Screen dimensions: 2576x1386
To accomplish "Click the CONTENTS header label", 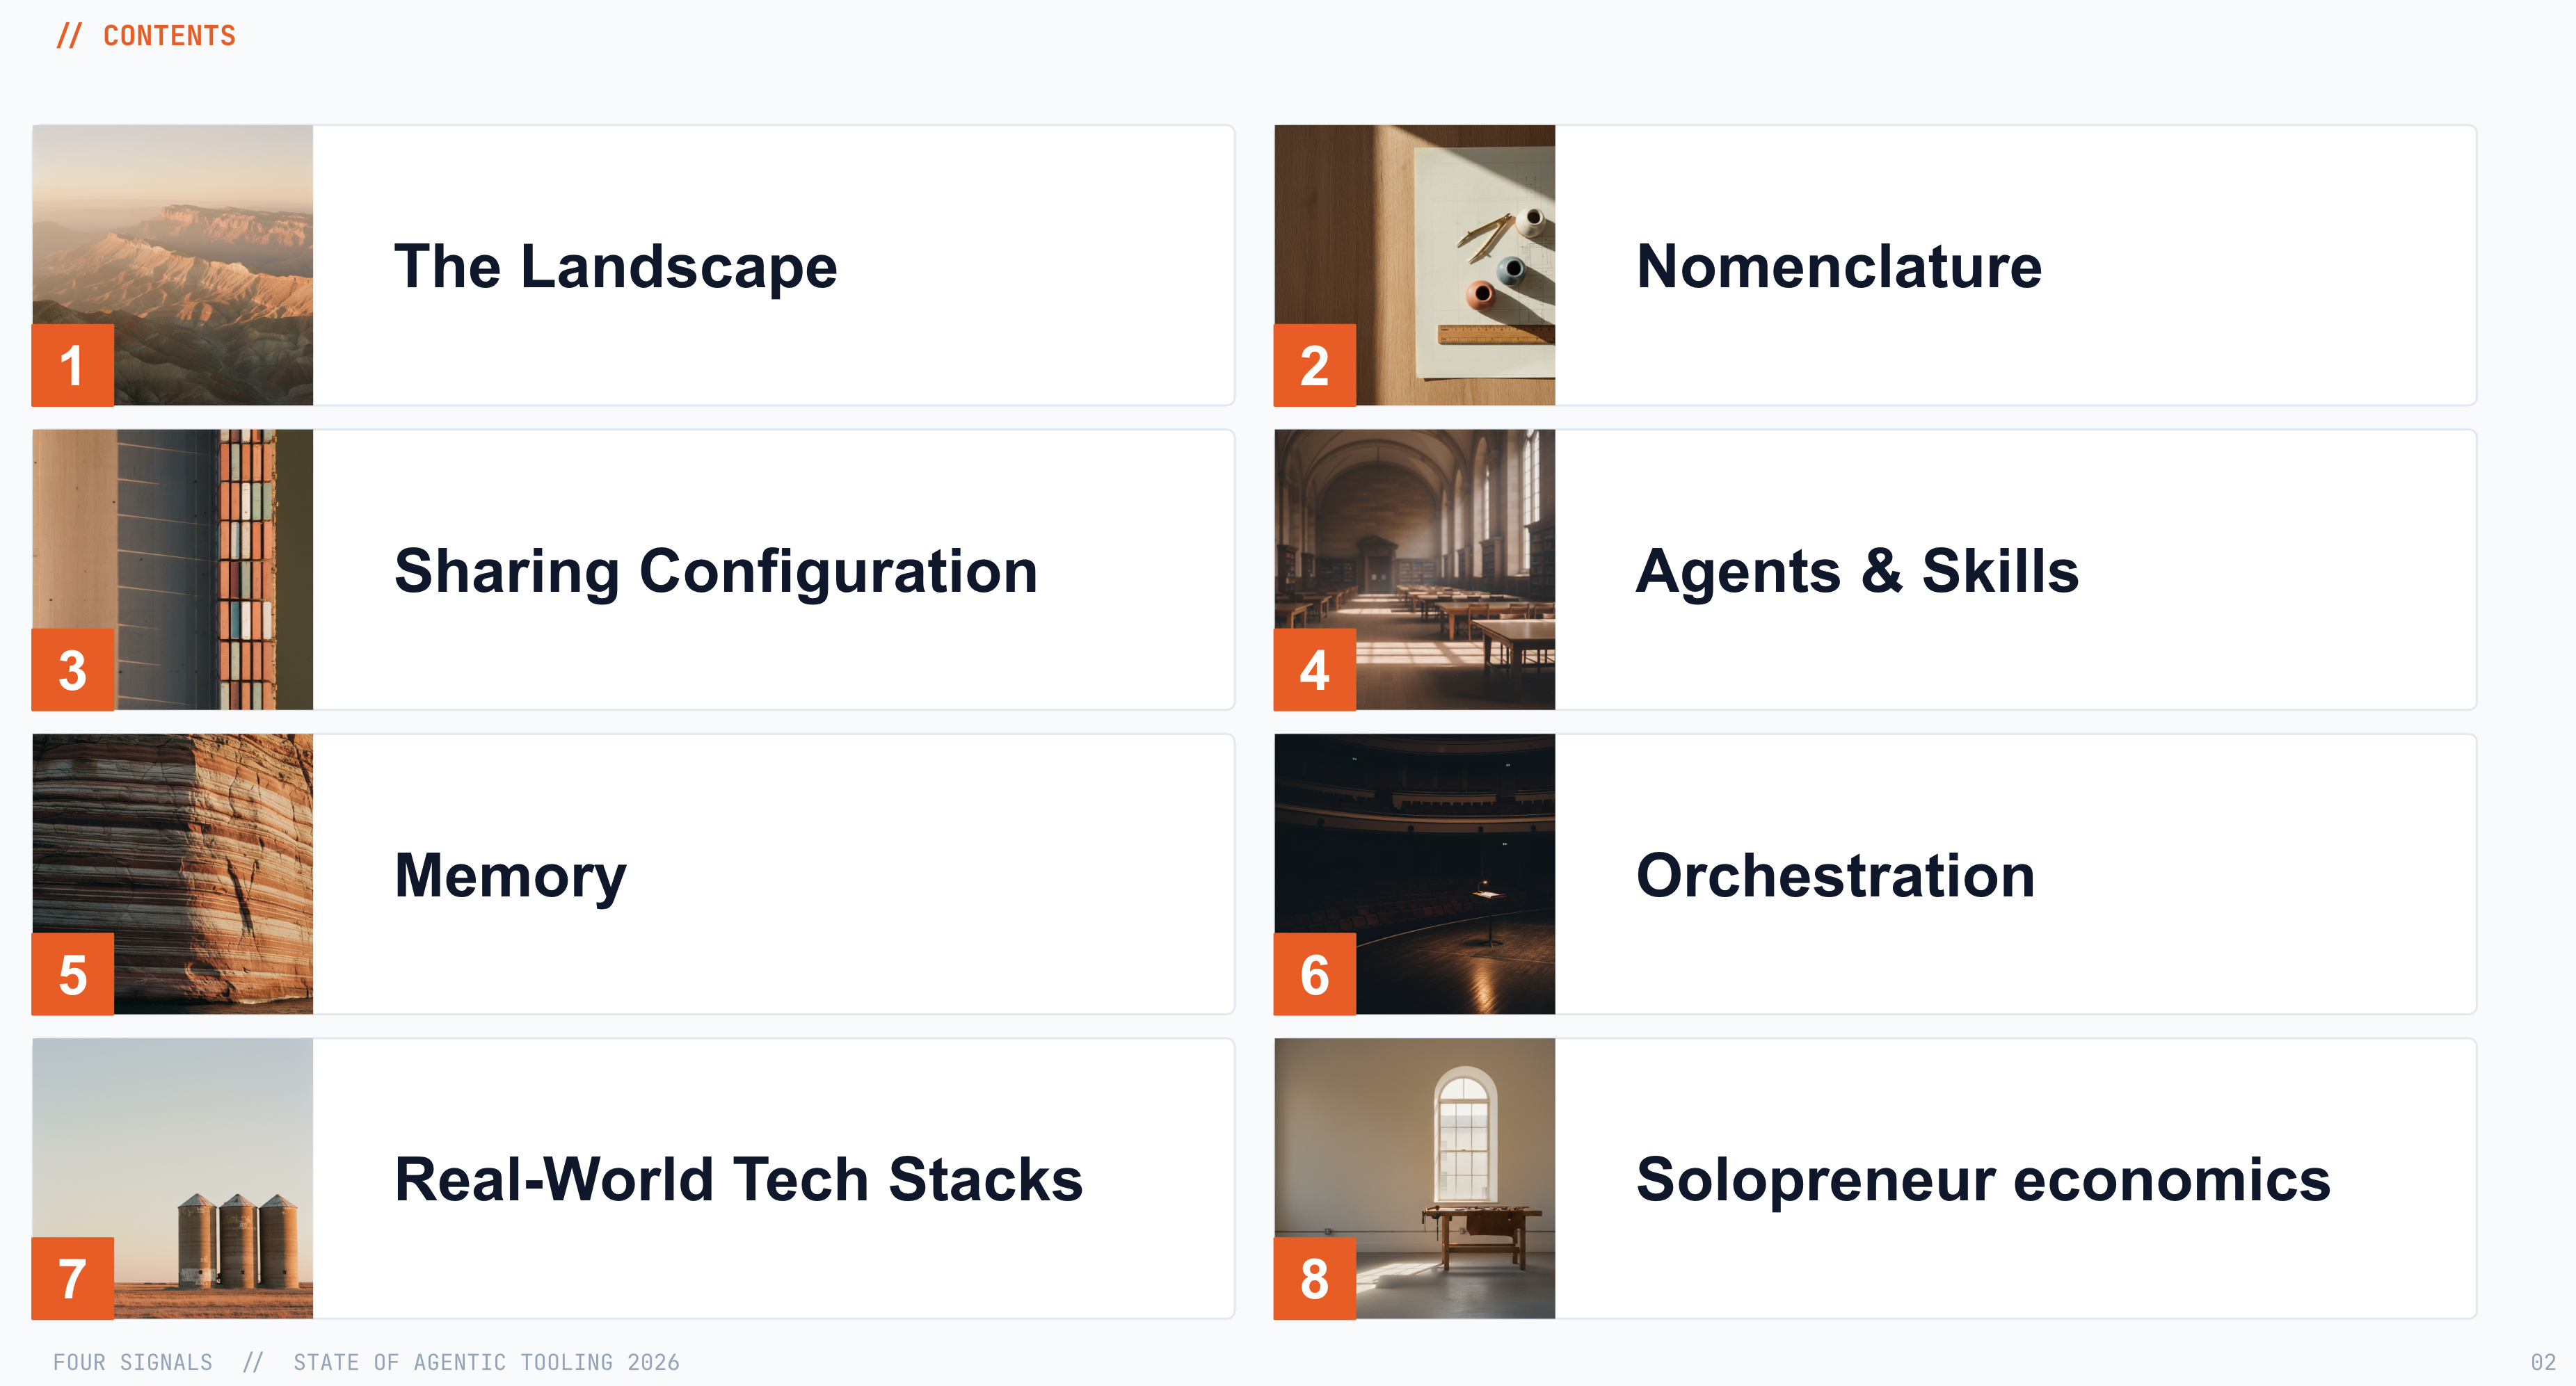I will 169,36.
